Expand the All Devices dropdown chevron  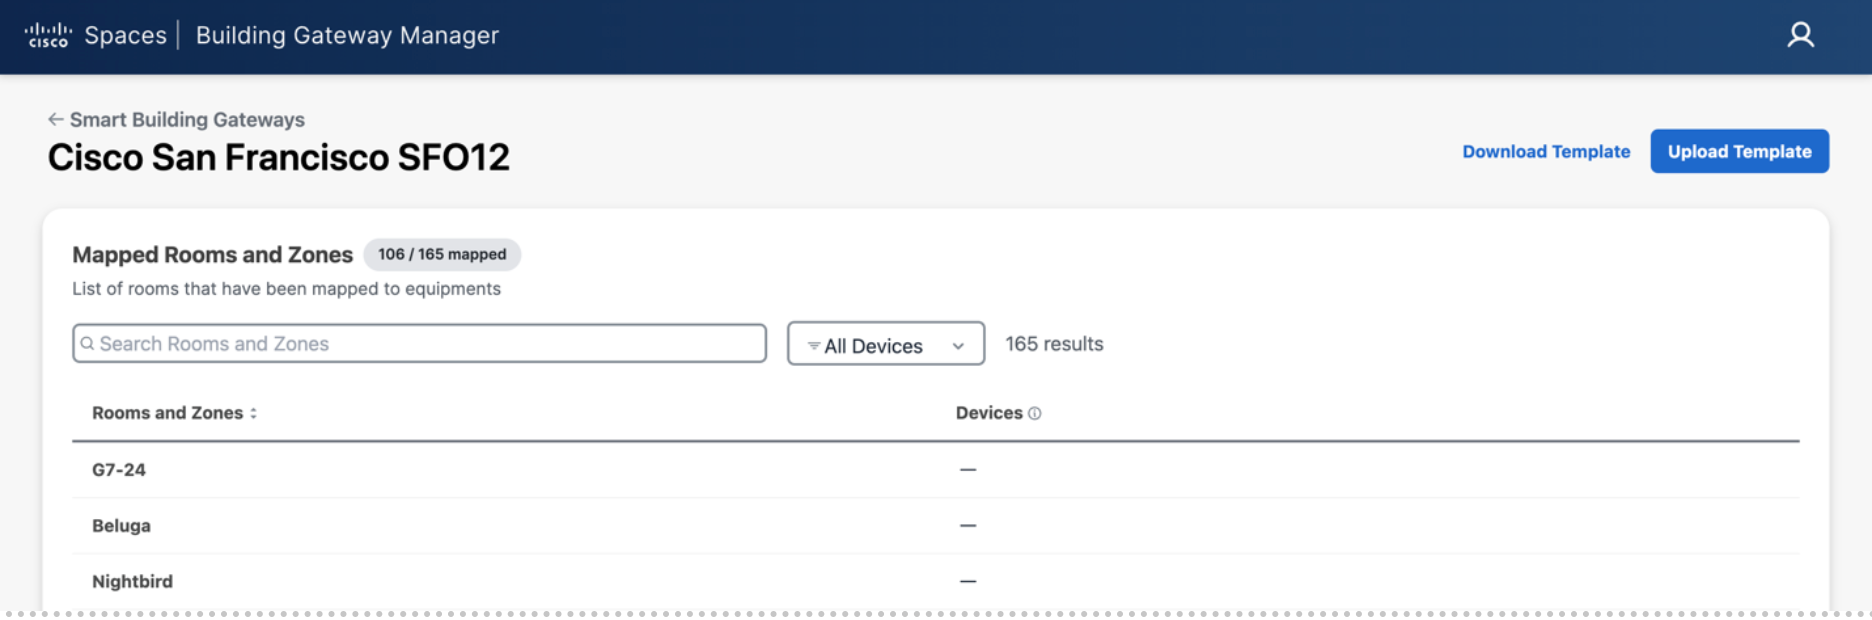click(x=958, y=346)
